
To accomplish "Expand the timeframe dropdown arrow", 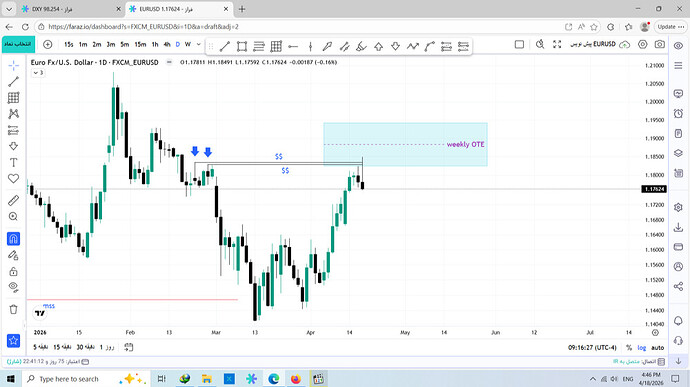I will tap(198, 44).
